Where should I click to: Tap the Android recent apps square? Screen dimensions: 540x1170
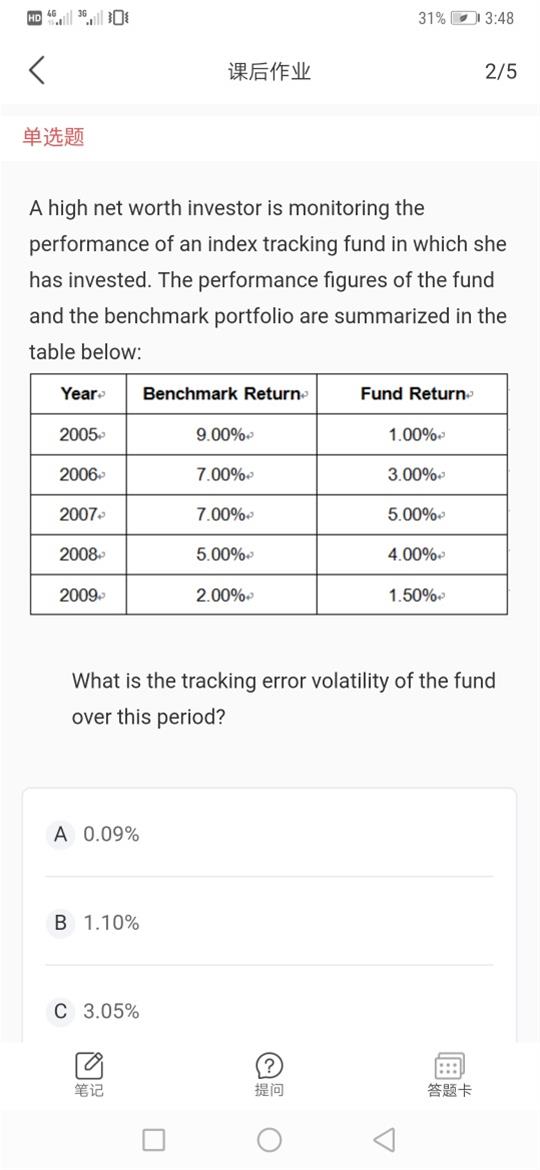(154, 1139)
